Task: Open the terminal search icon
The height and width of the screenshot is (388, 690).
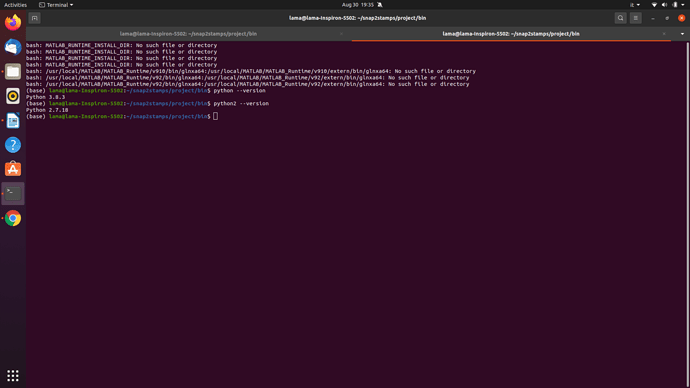Action: point(620,18)
